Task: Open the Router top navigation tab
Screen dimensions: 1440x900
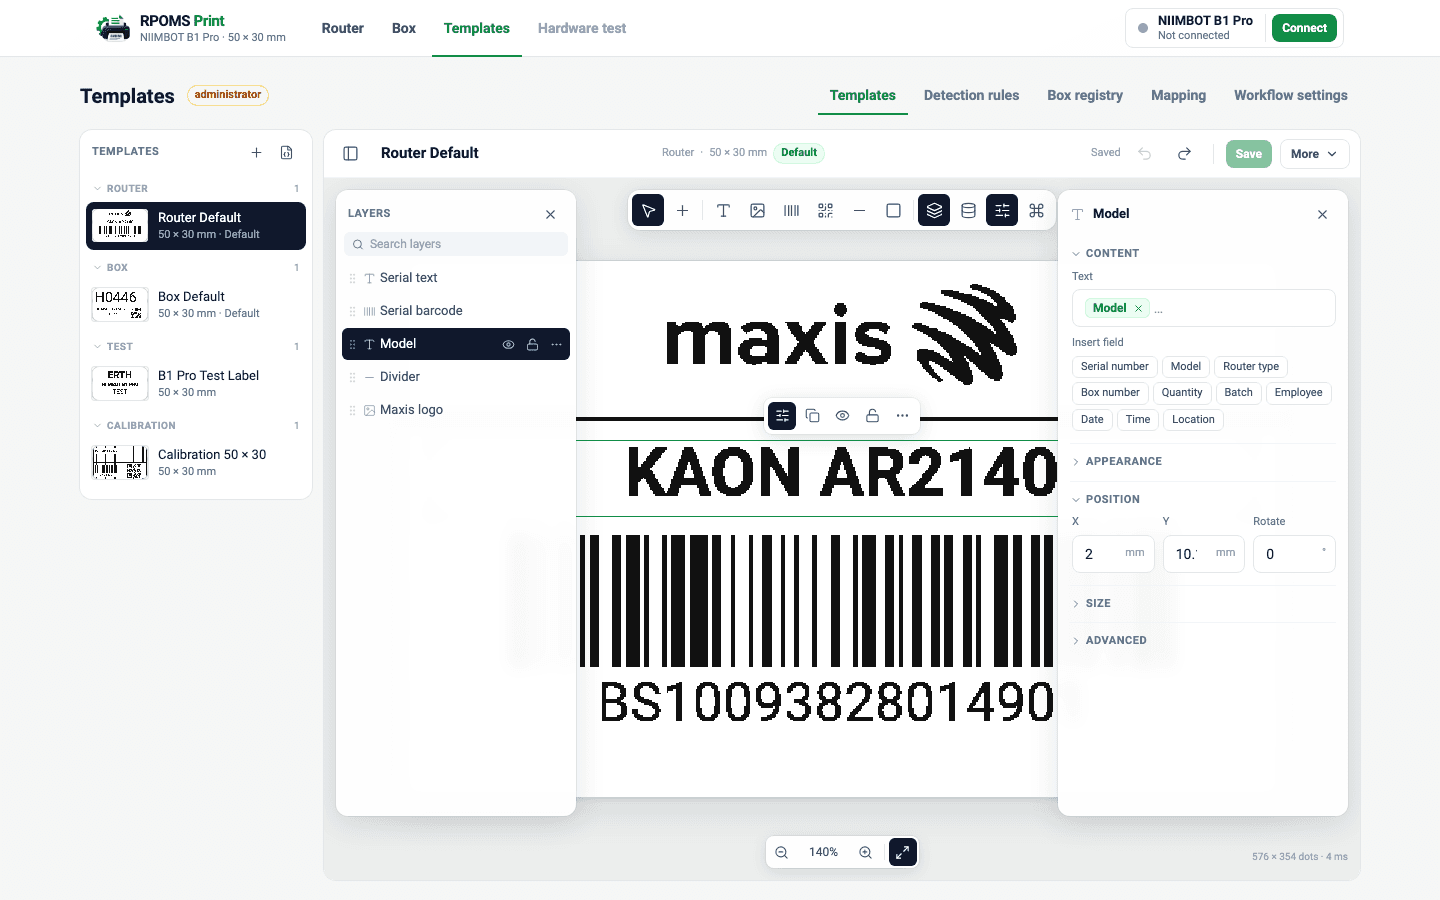Action: tap(342, 28)
